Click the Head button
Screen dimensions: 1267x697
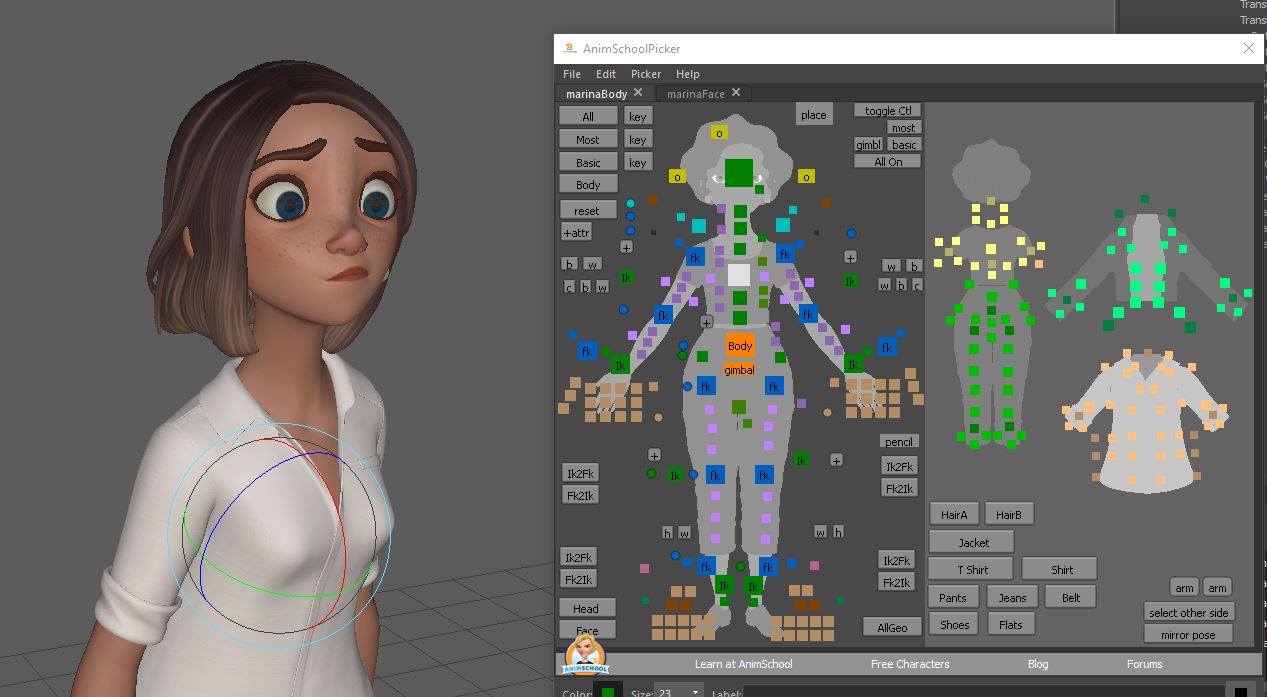point(586,608)
